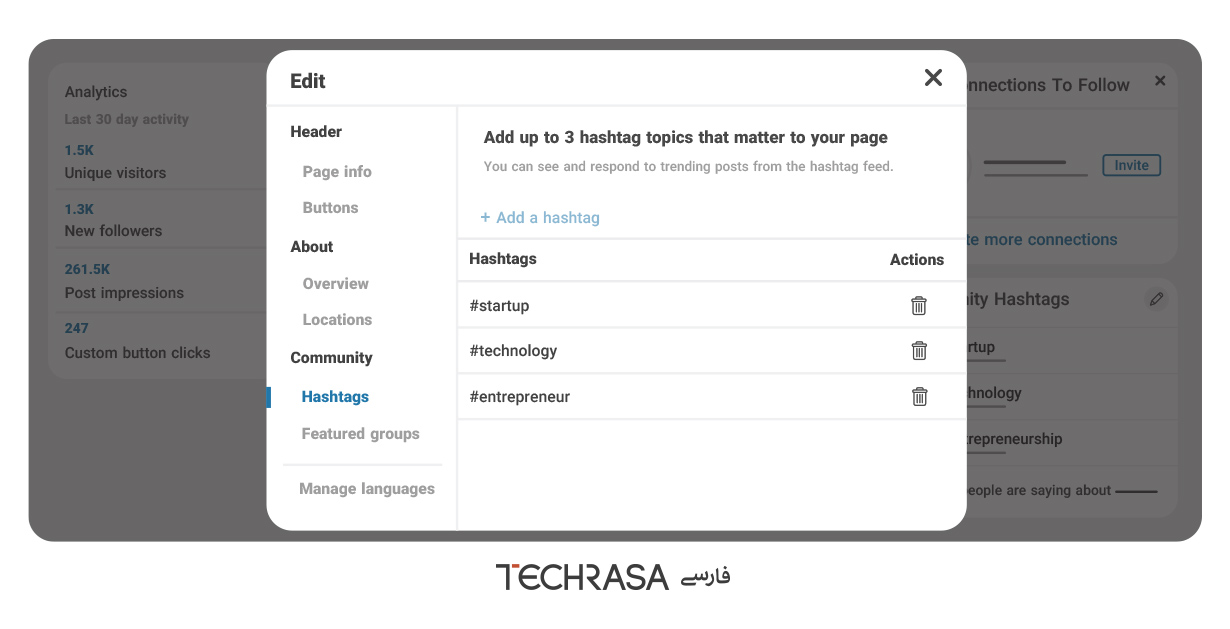Edit the community hashtags with the pencil icon
The image size is (1230, 629).
[1156, 299]
